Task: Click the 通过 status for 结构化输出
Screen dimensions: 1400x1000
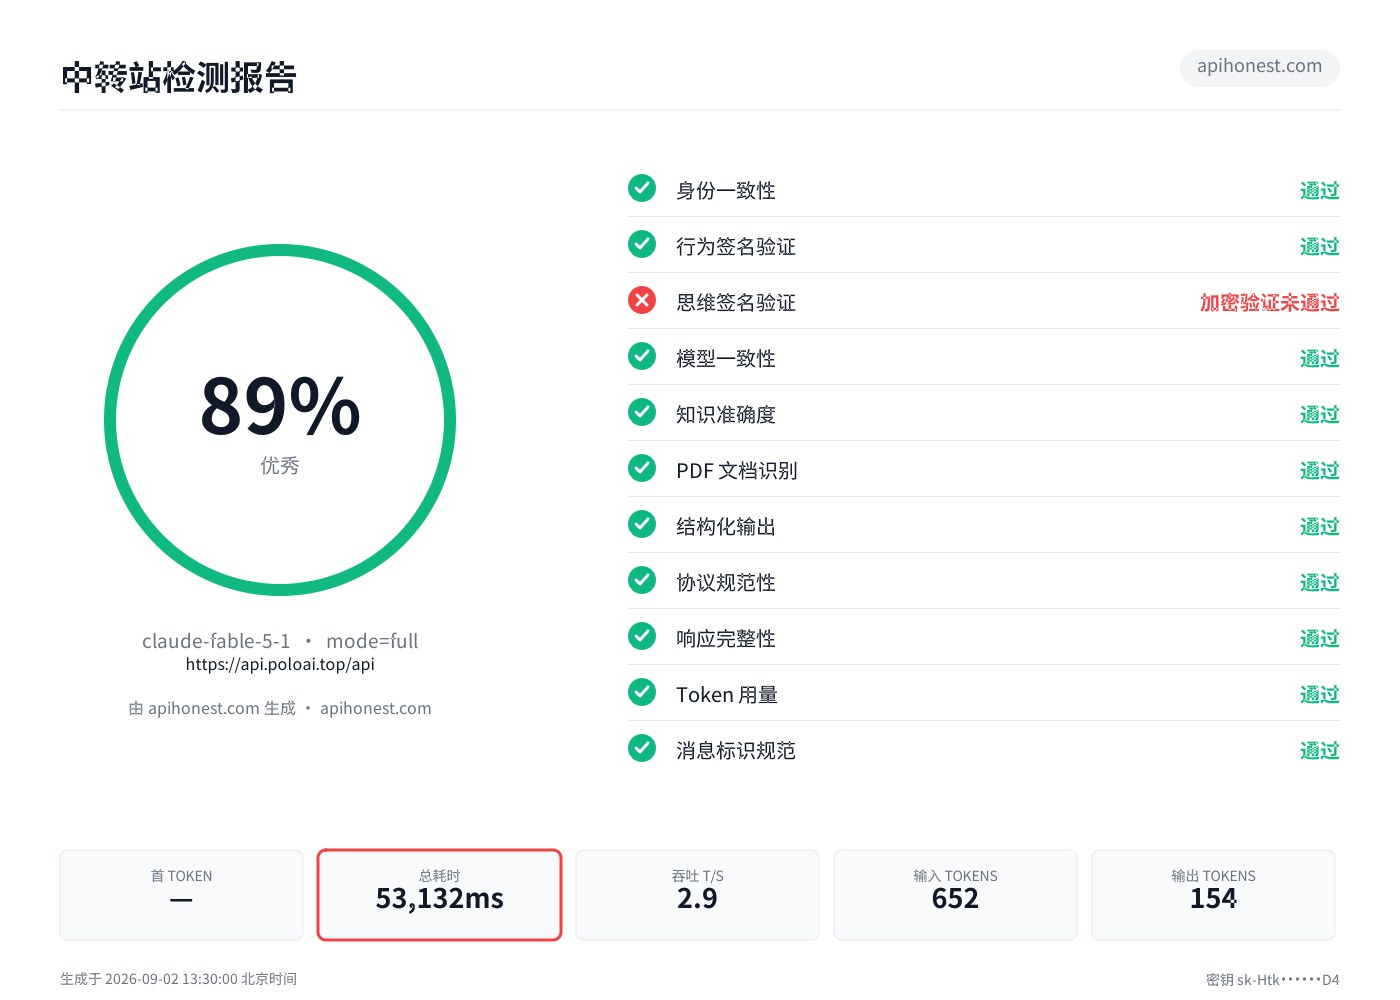Action: [x=1319, y=526]
